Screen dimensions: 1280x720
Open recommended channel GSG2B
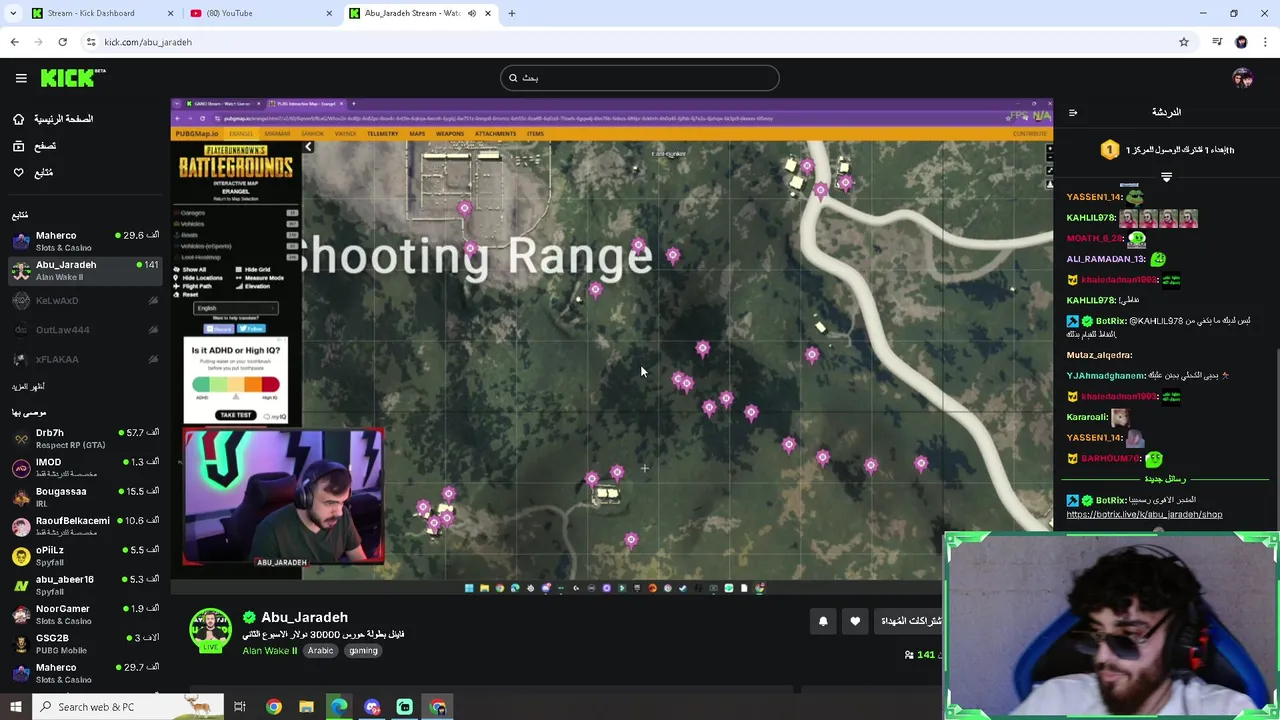[x=85, y=643]
